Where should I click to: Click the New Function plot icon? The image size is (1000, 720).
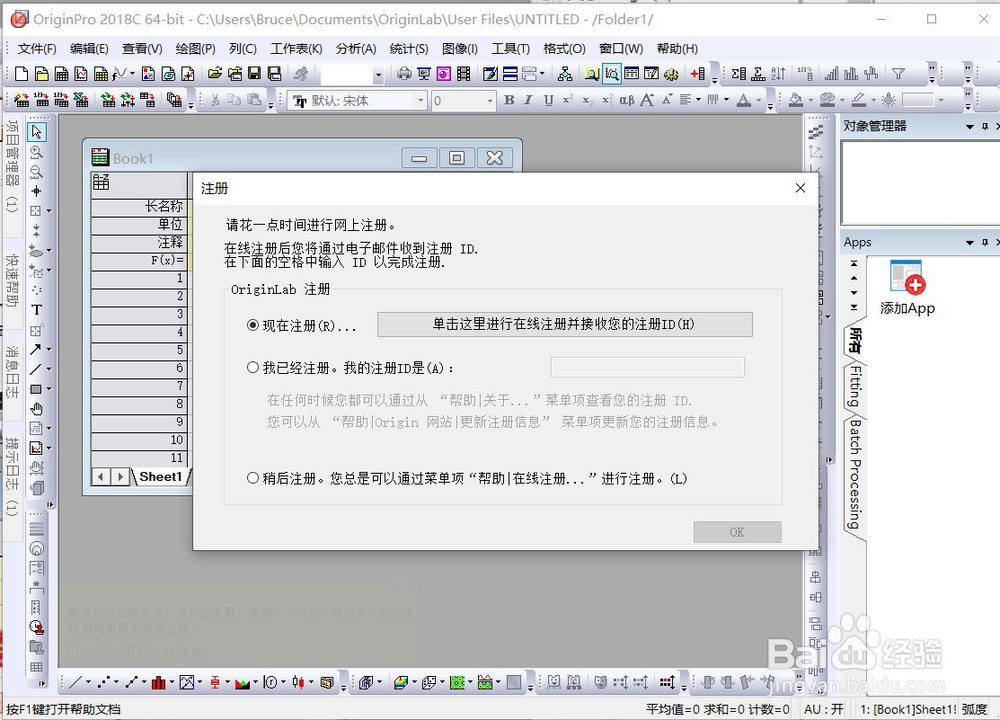pyautogui.click(x=119, y=74)
